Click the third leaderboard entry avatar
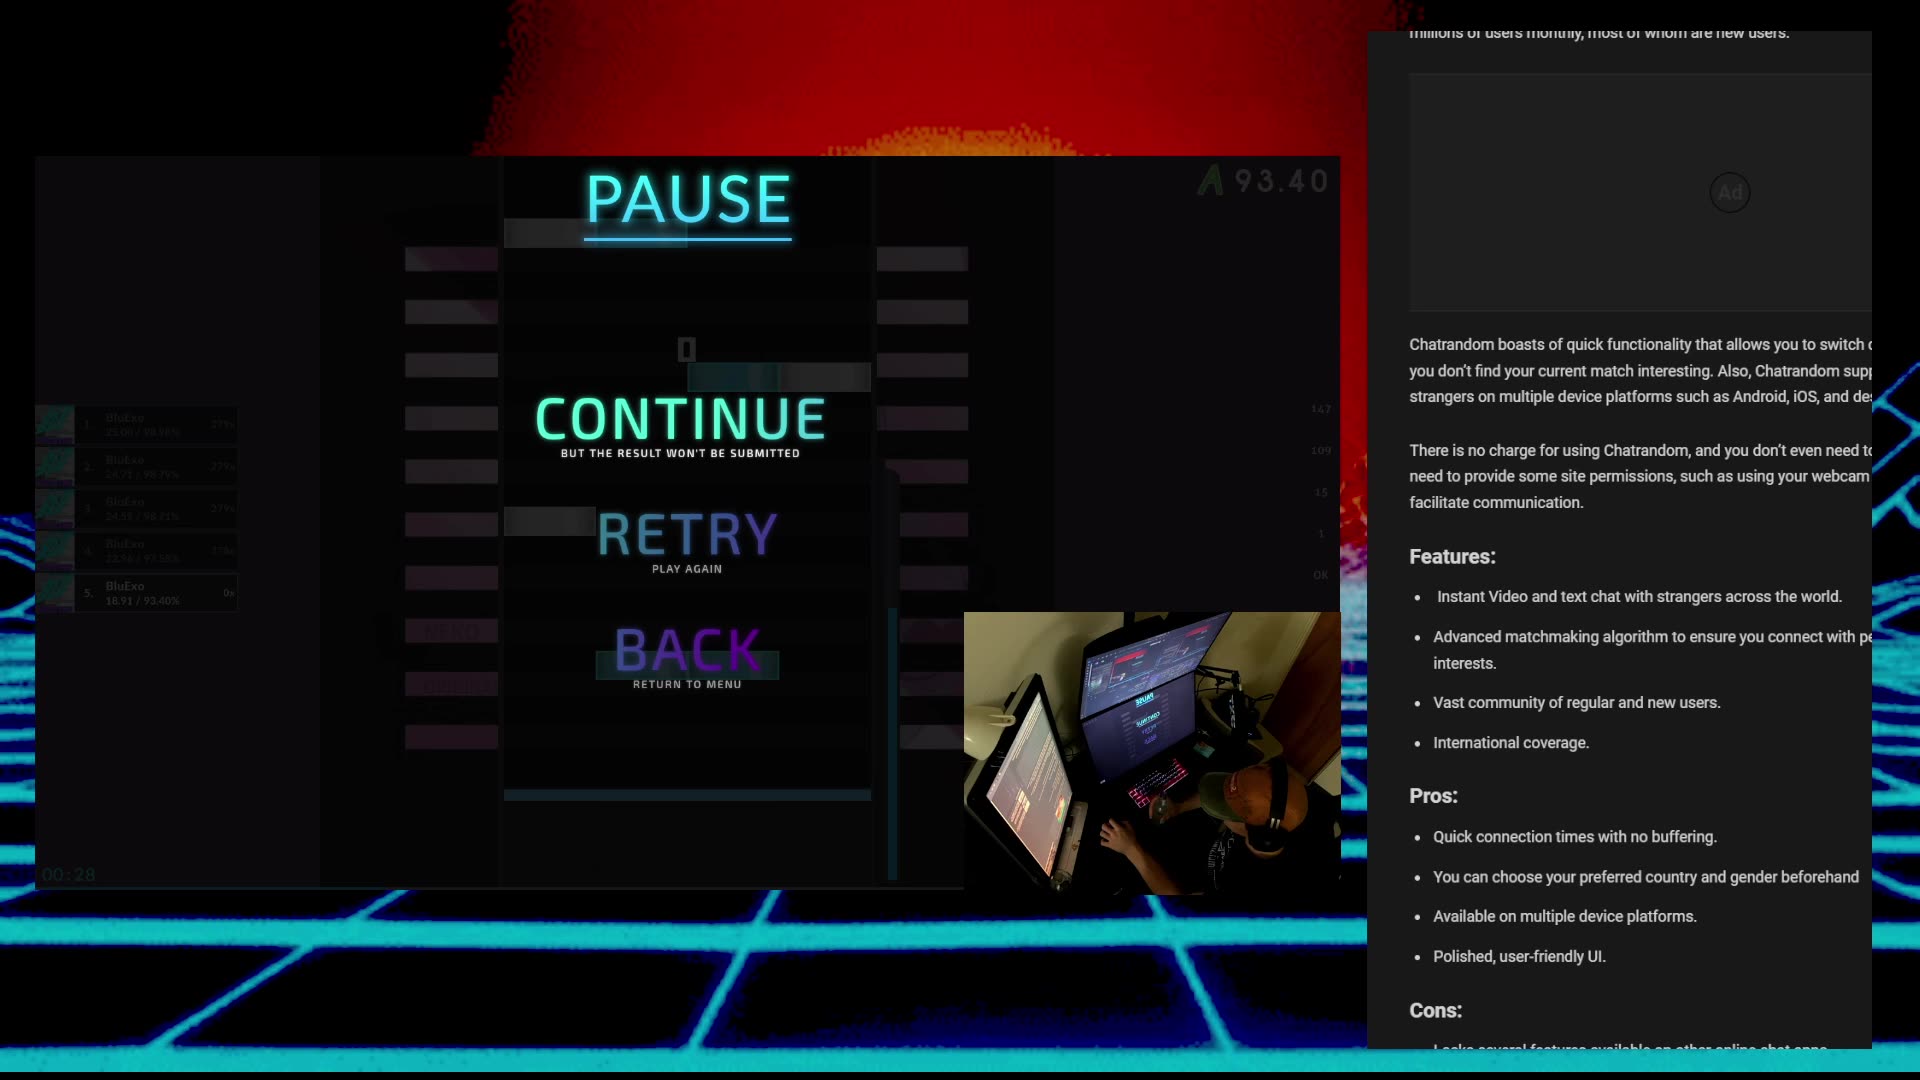 point(55,509)
